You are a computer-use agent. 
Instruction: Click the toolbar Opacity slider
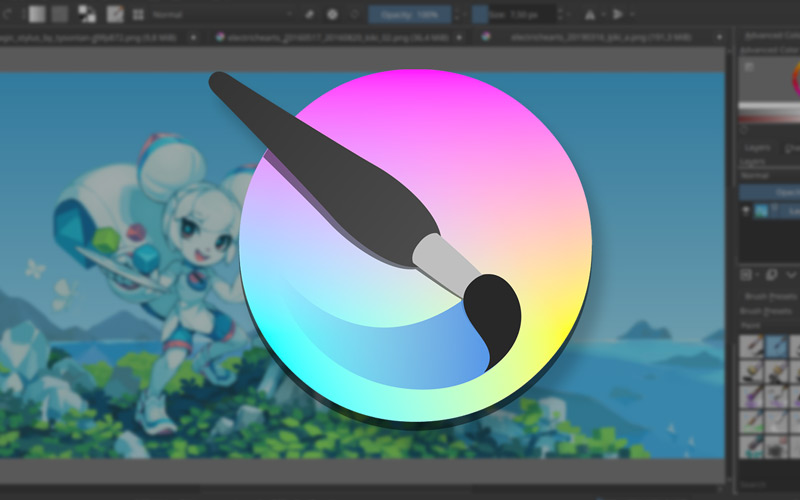click(x=410, y=14)
